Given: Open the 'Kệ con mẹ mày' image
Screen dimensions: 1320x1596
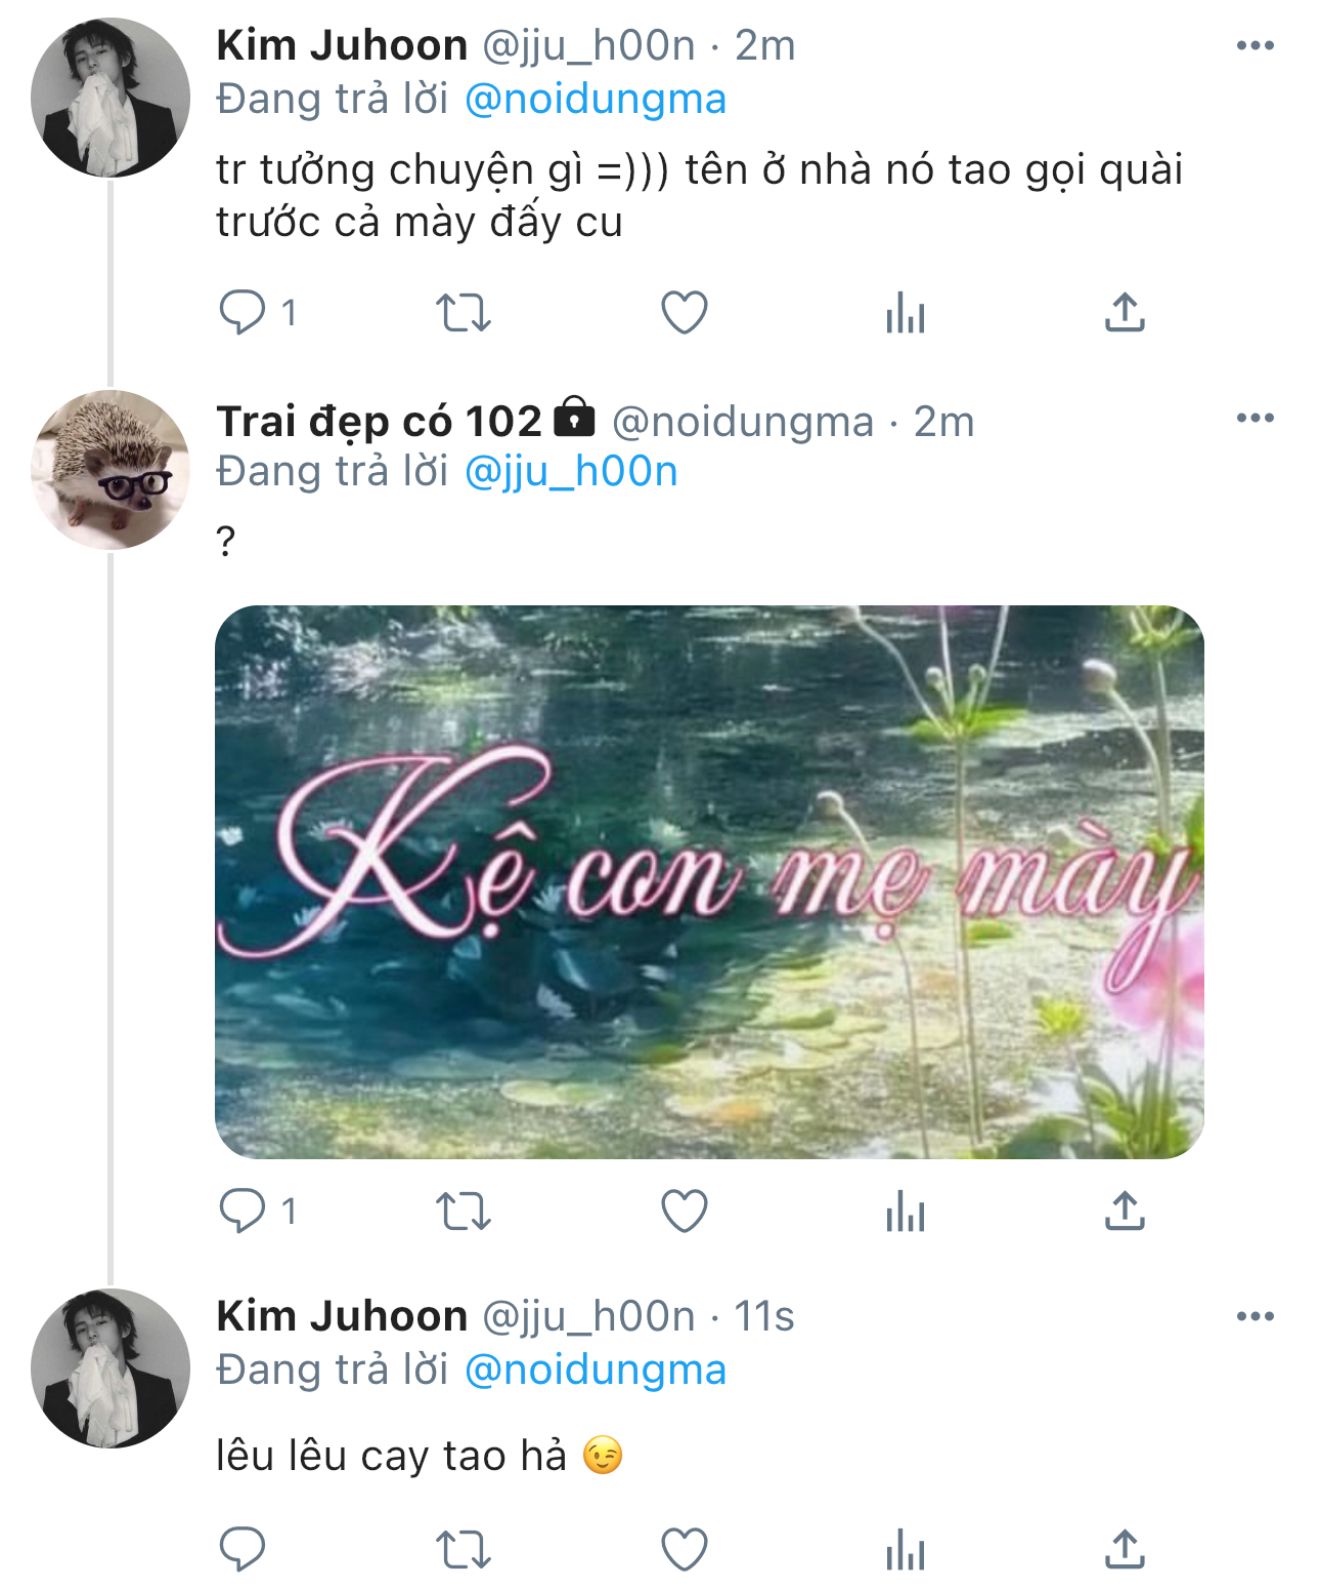Looking at the screenshot, I should (x=709, y=881).
